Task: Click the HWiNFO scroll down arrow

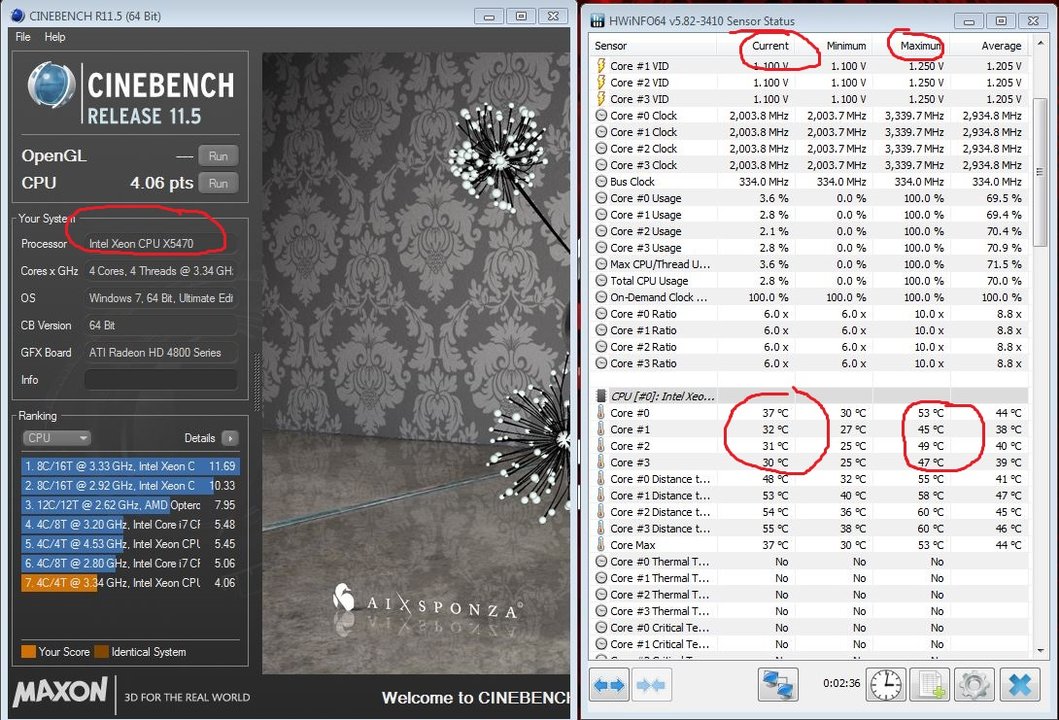Action: point(1040,650)
